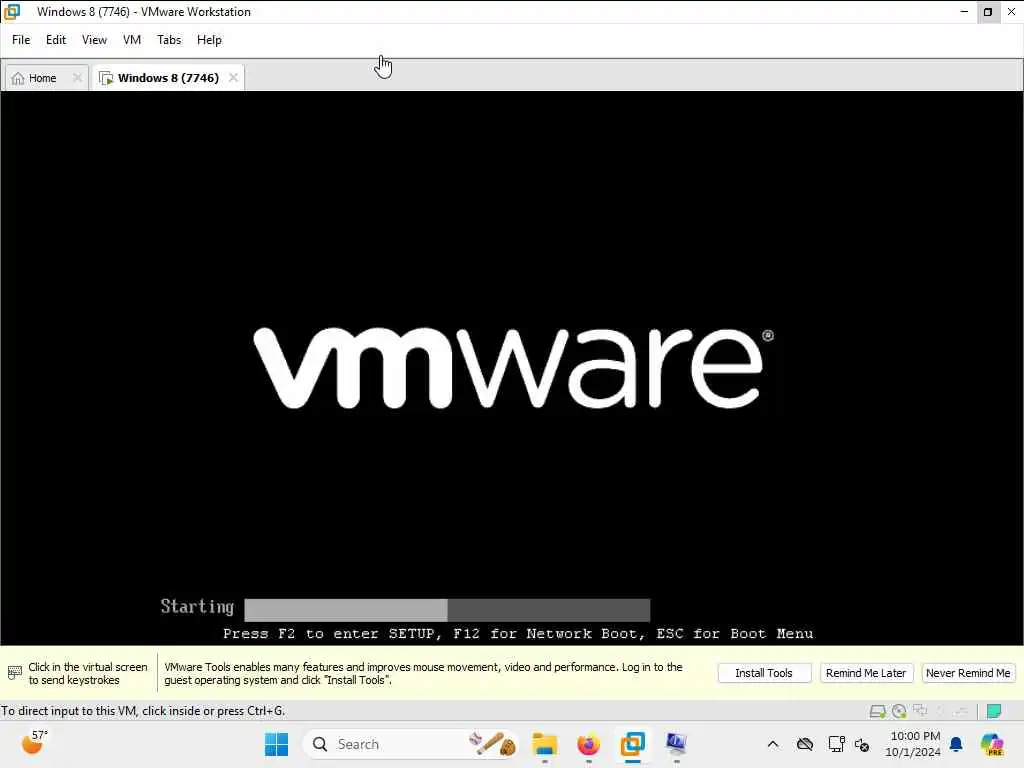1024x768 pixels.
Task: Open the weather widget showing 57°
Action: pyautogui.click(x=34, y=743)
